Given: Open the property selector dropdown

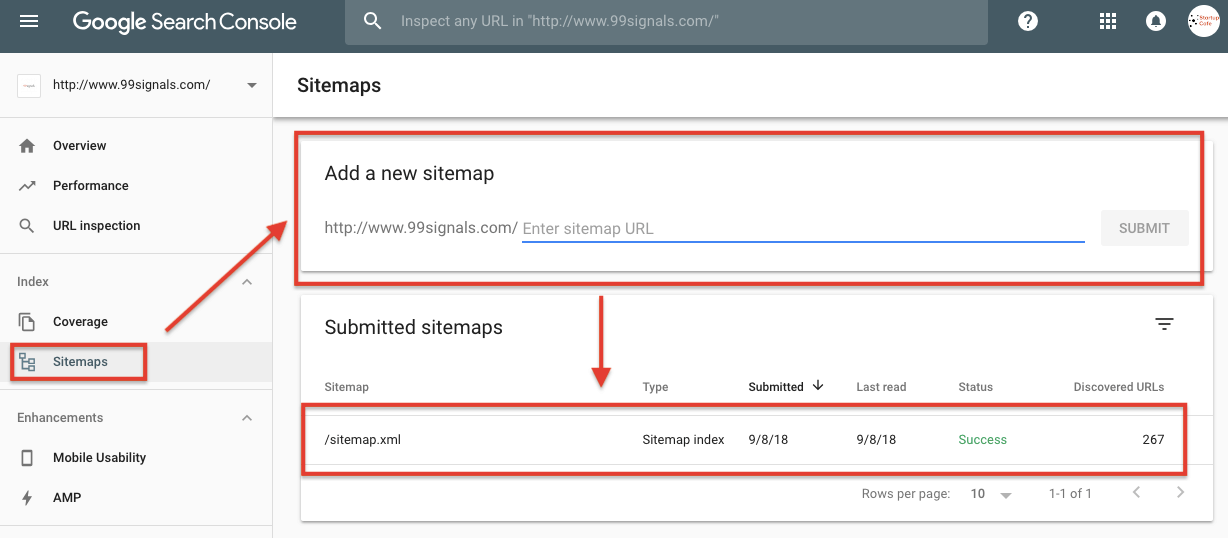Looking at the screenshot, I should [251, 85].
